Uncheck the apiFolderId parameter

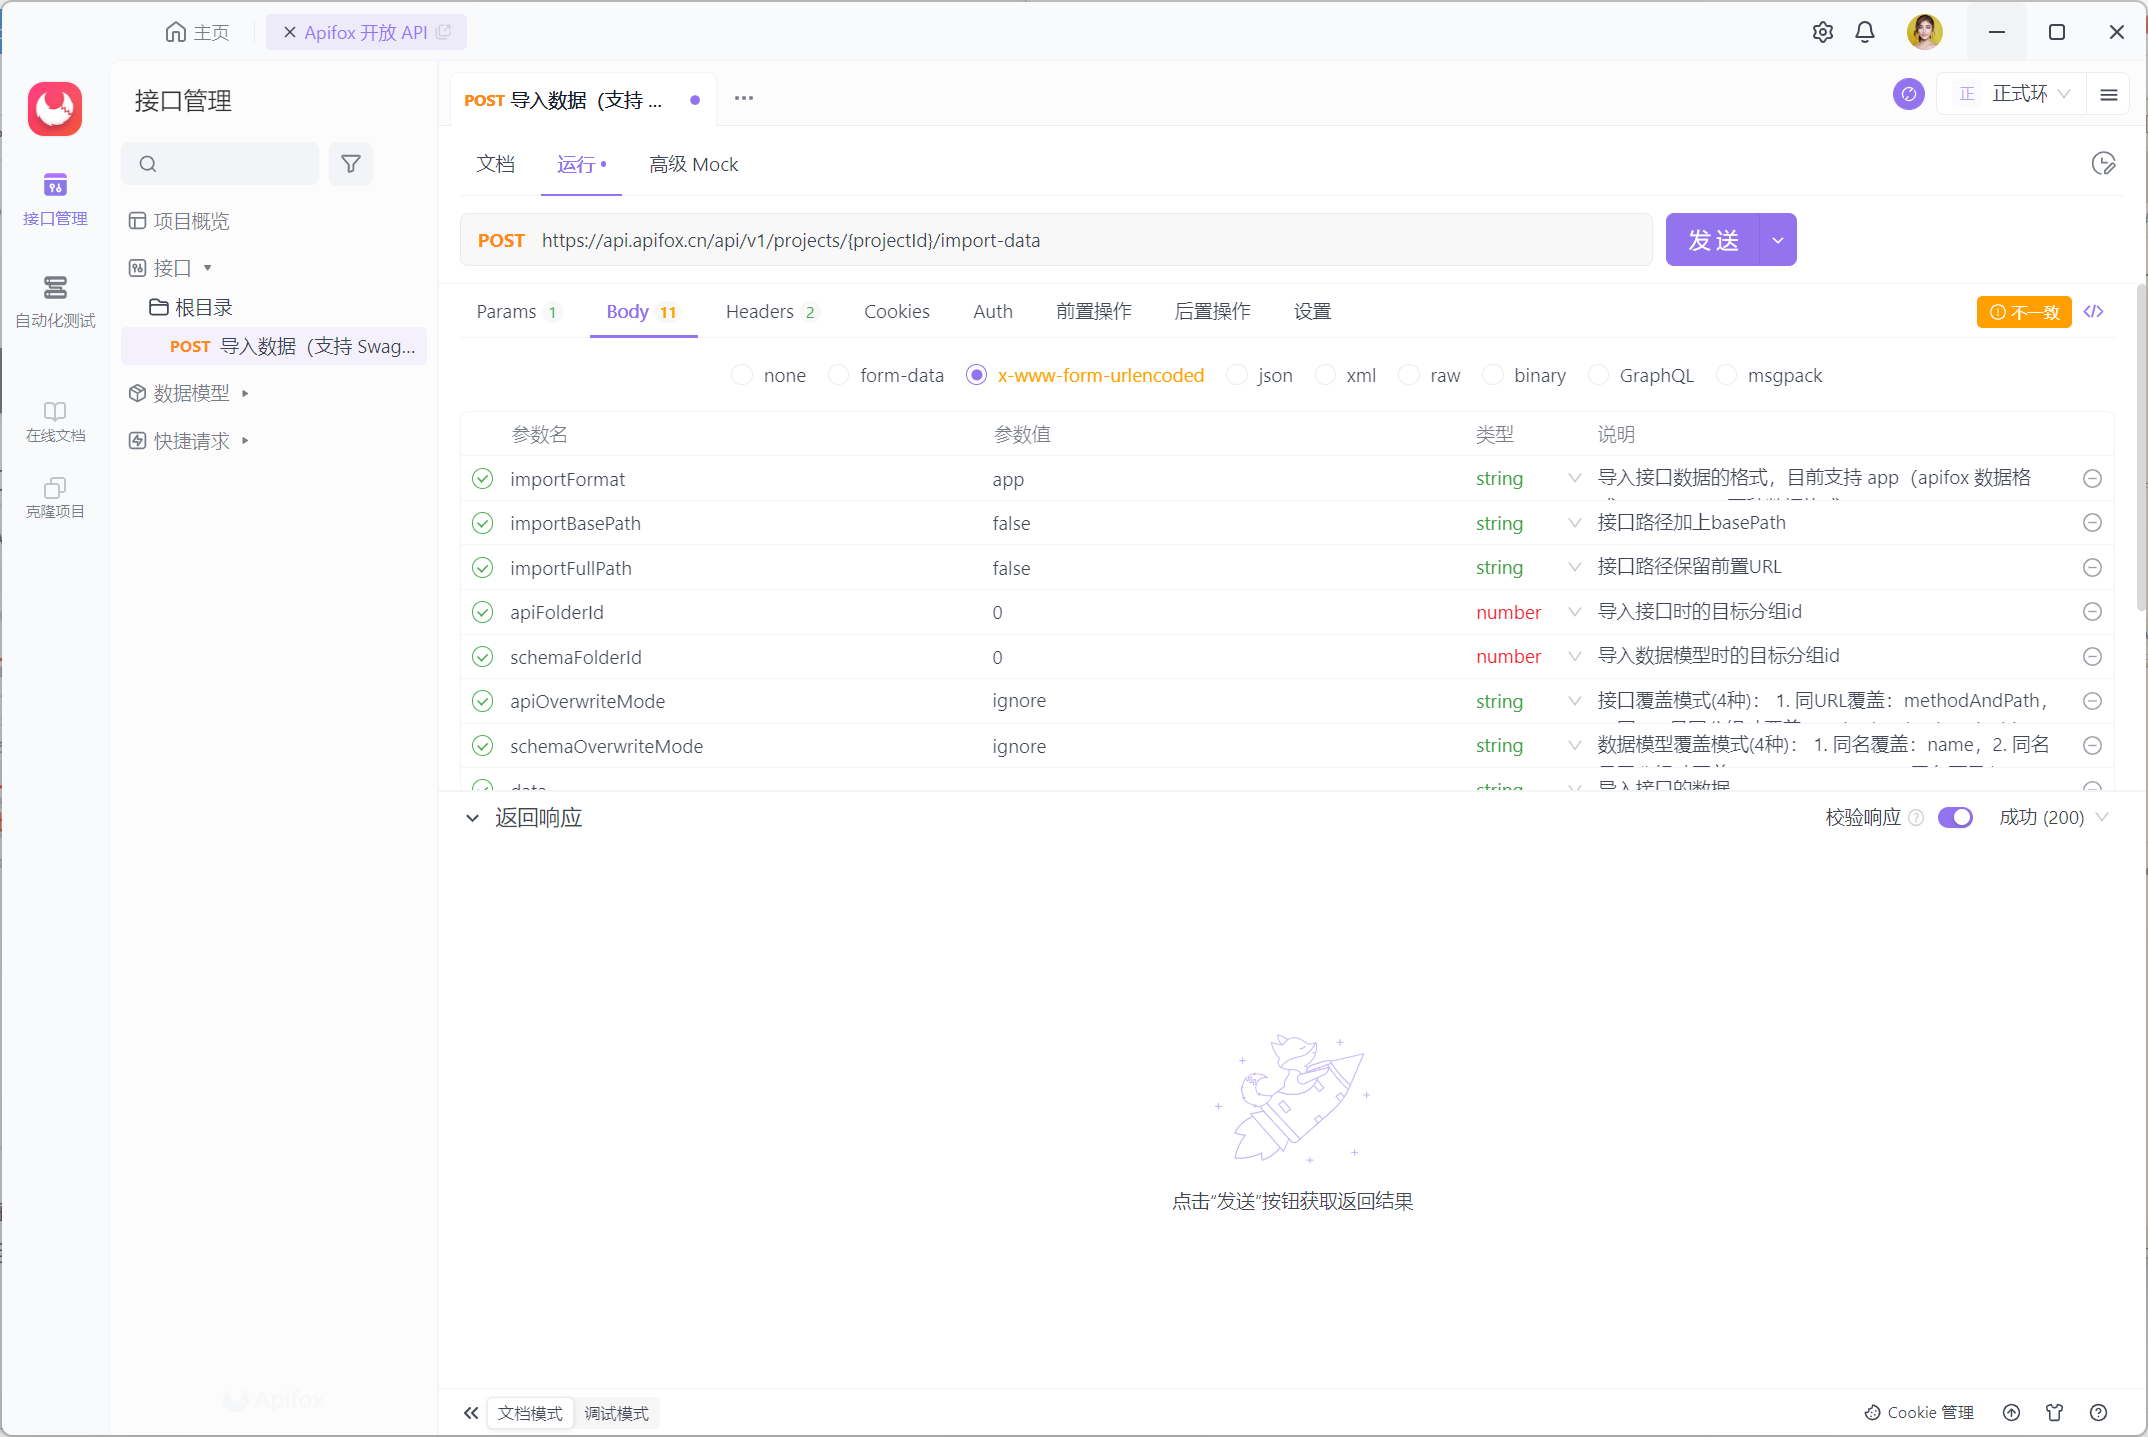tap(483, 612)
